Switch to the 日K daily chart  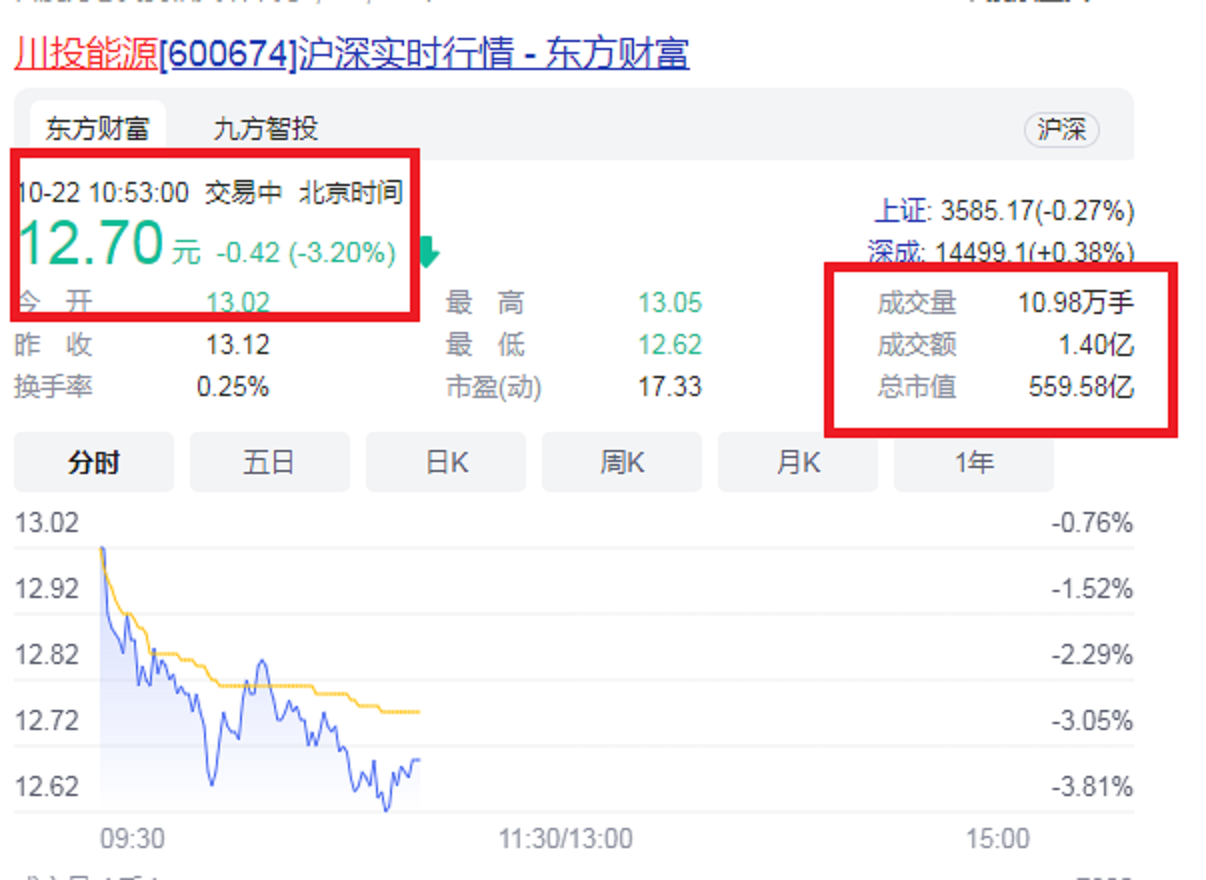[445, 461]
